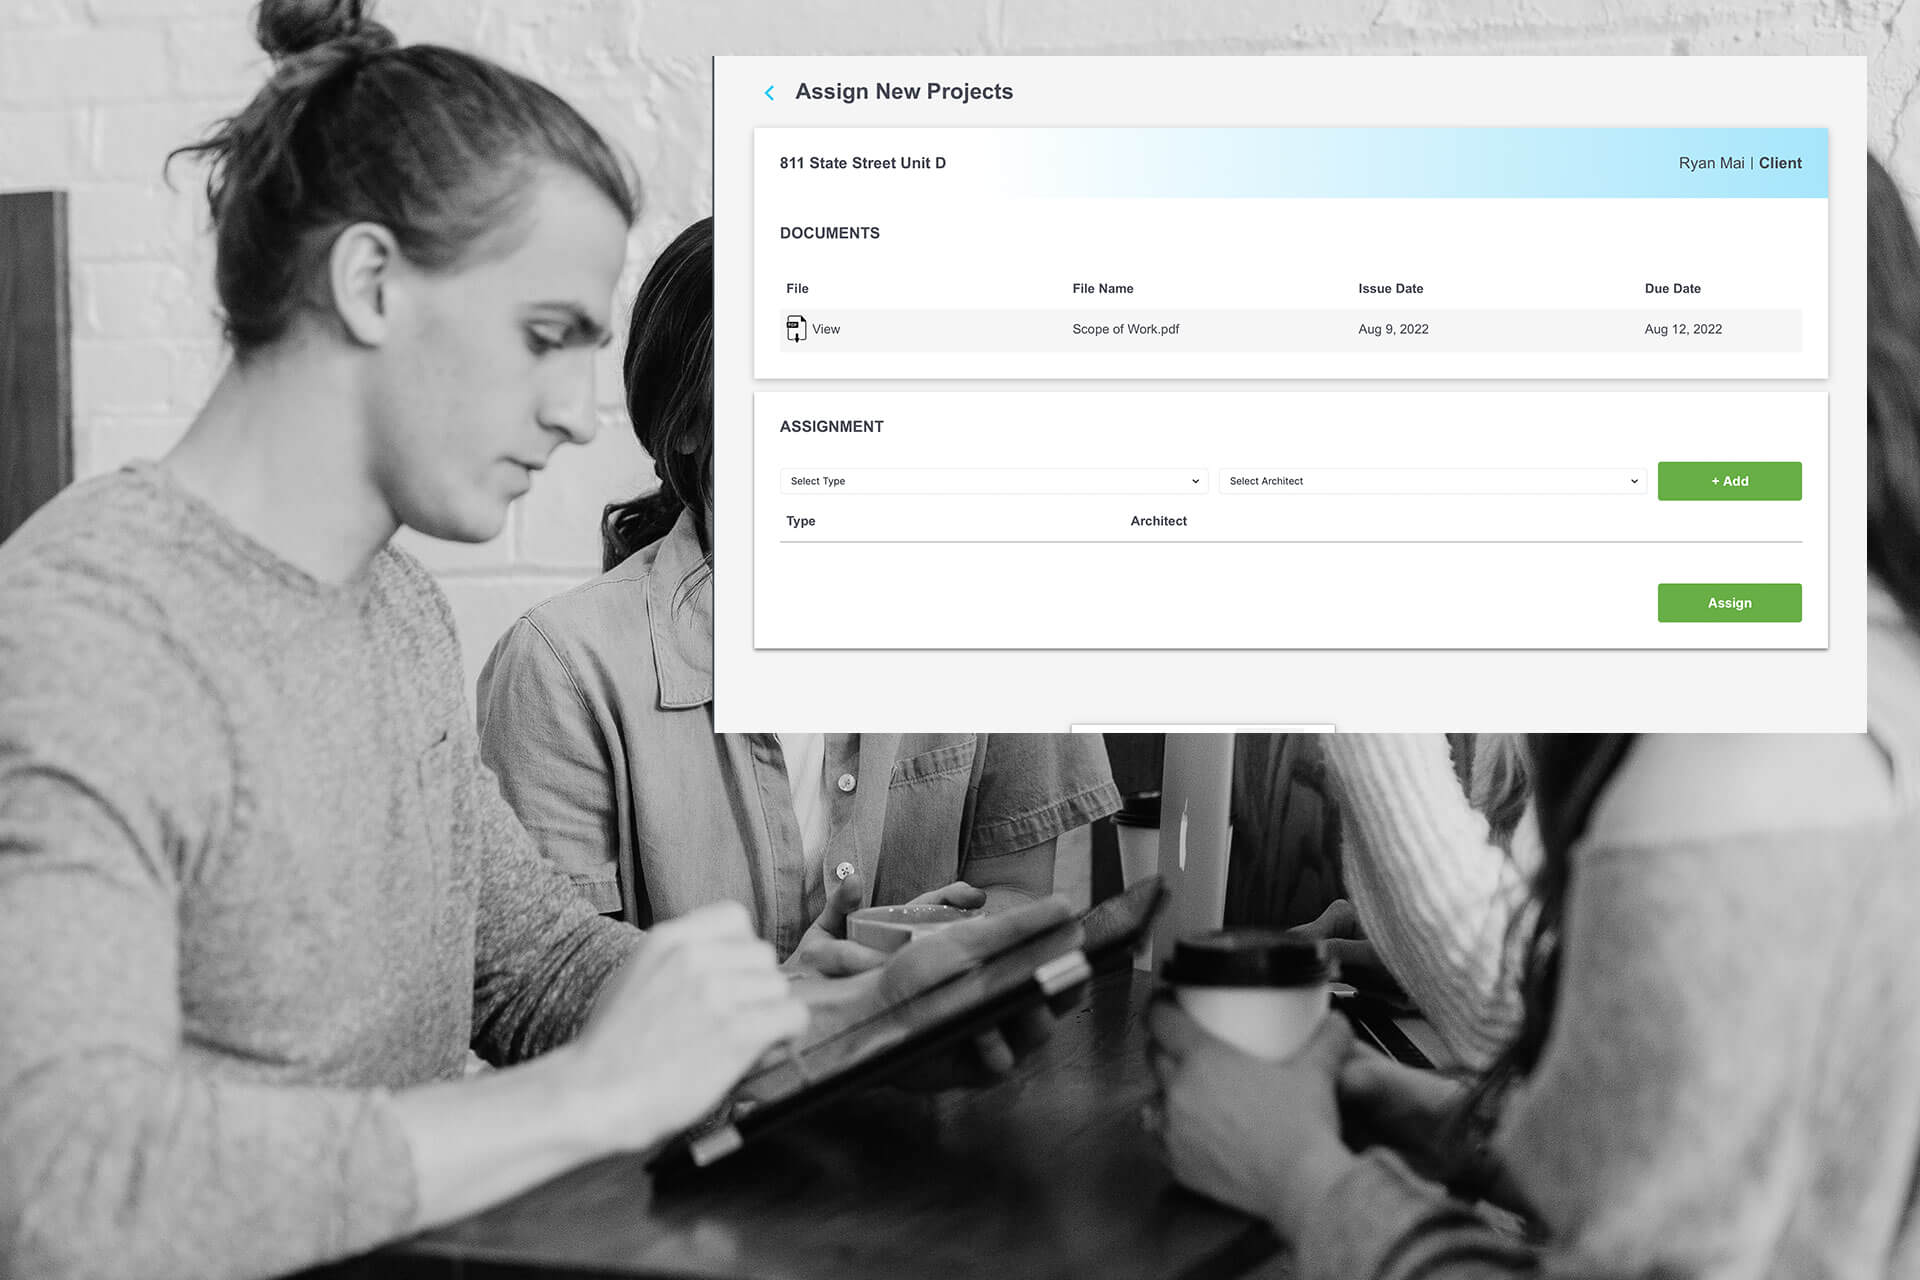Select the Aug 9, 2022 issue date
Screen dimensions: 1920x1280
(x=1393, y=329)
